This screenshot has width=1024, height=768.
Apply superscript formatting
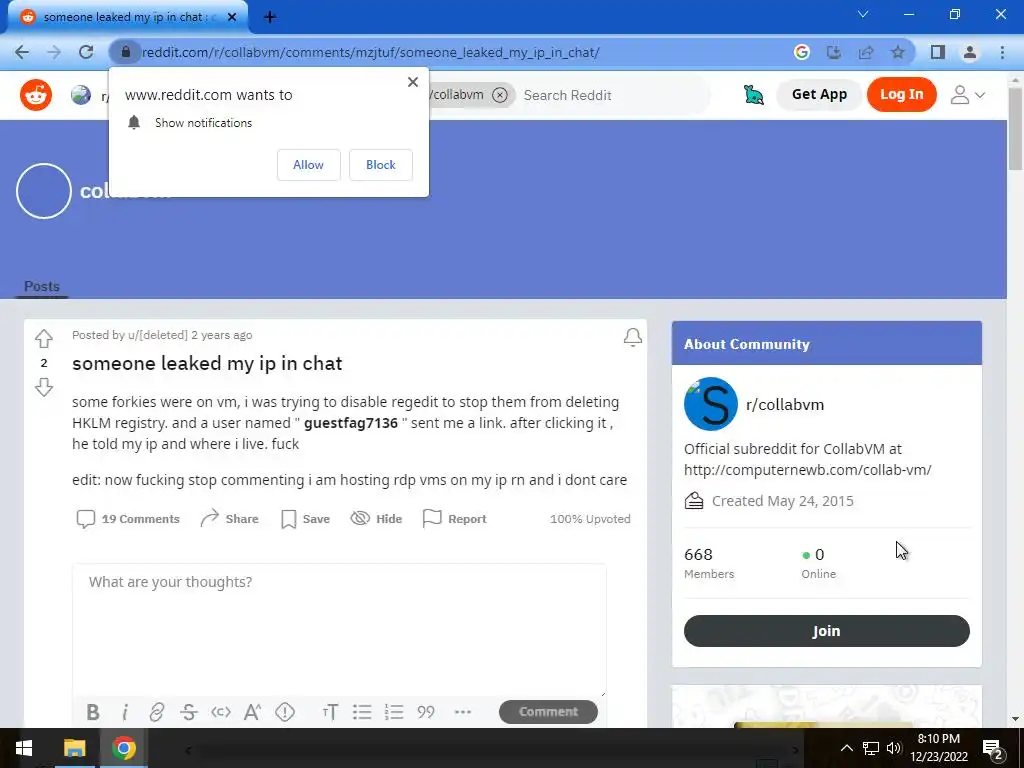point(253,712)
